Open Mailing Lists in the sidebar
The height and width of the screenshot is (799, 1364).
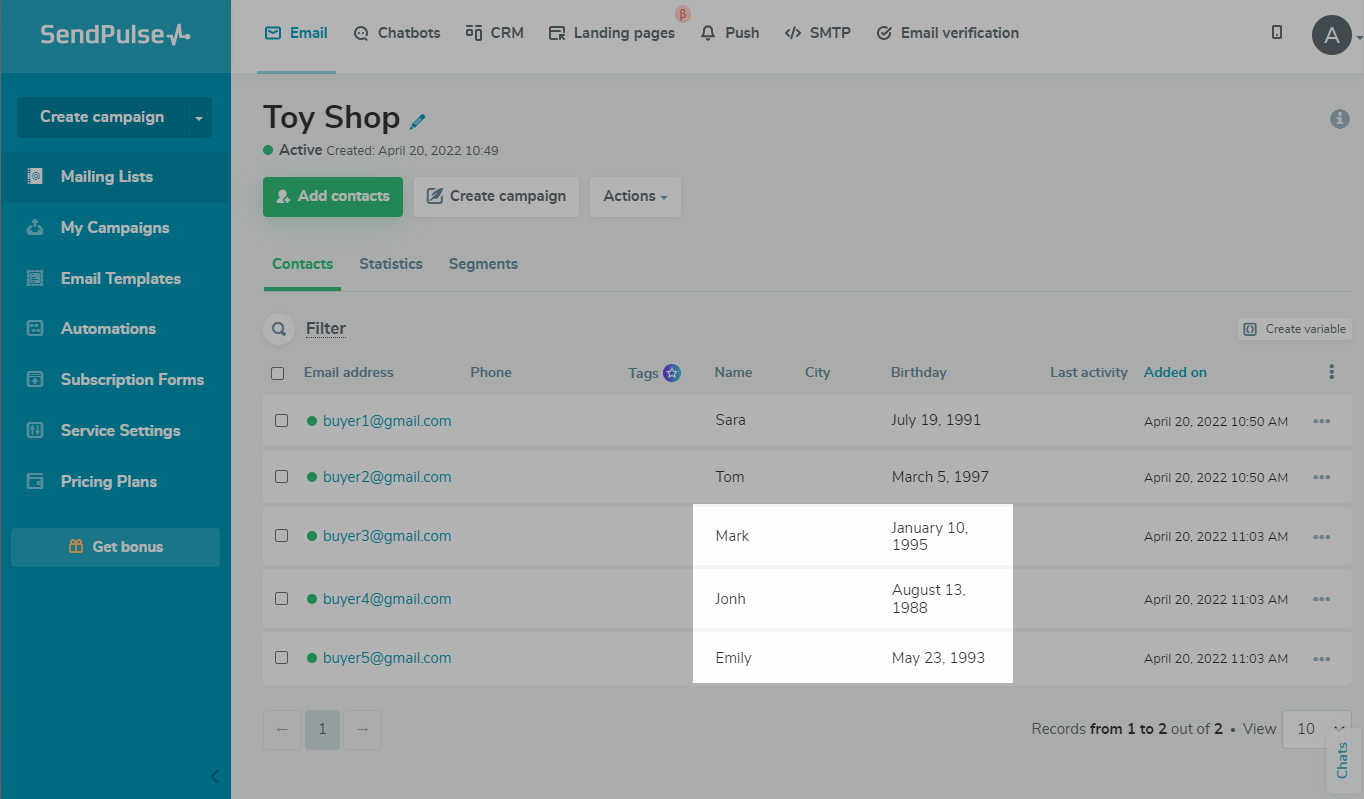[x=115, y=177]
